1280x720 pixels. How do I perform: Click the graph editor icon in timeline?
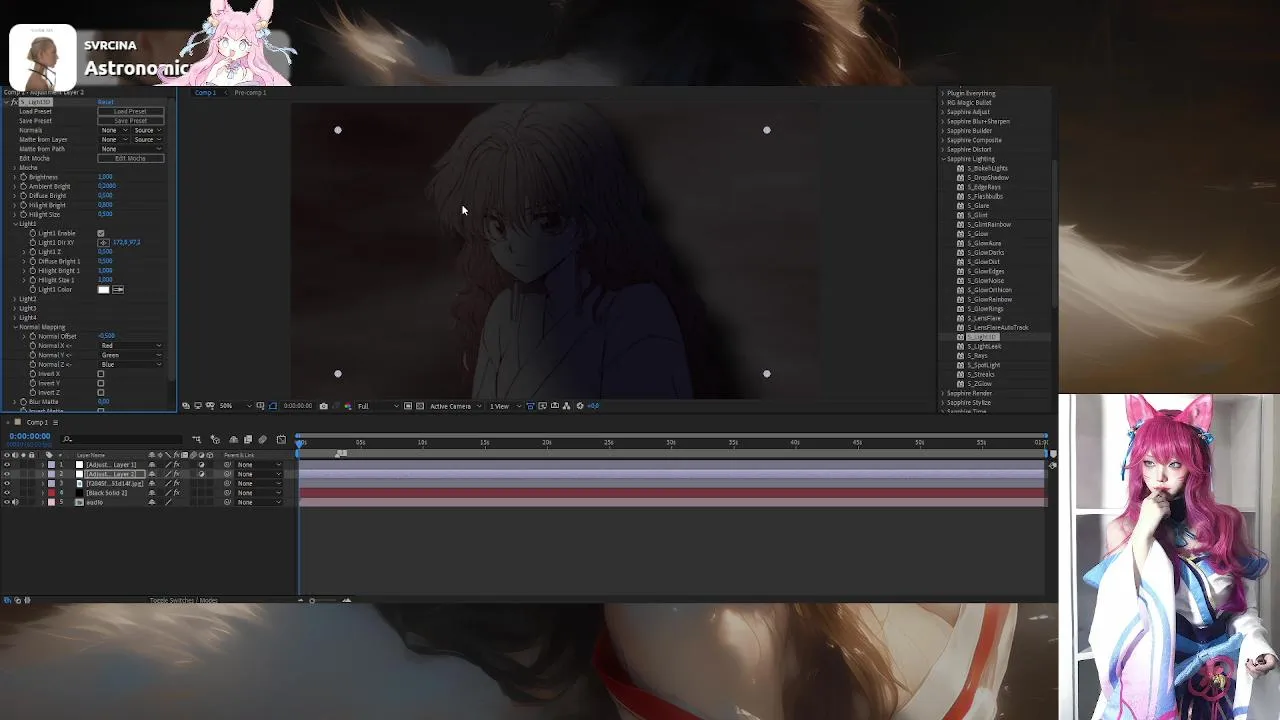point(281,440)
